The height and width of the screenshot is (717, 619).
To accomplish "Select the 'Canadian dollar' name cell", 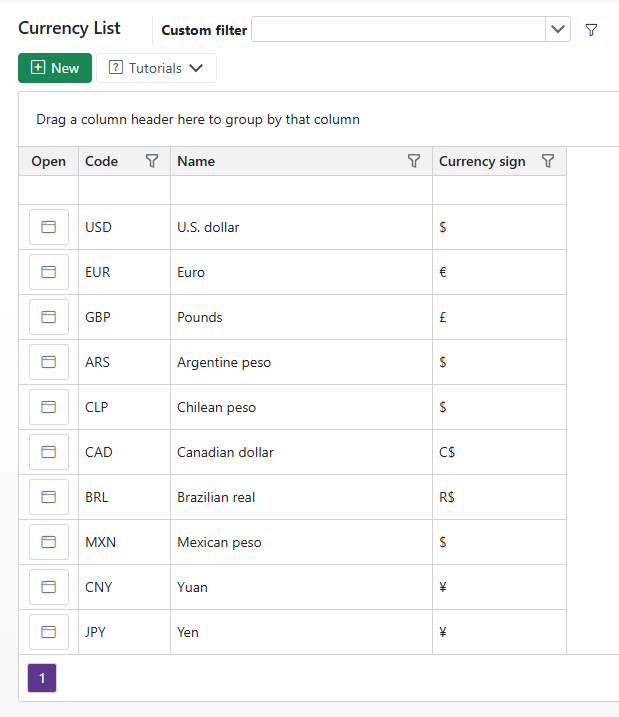I will (301, 452).
